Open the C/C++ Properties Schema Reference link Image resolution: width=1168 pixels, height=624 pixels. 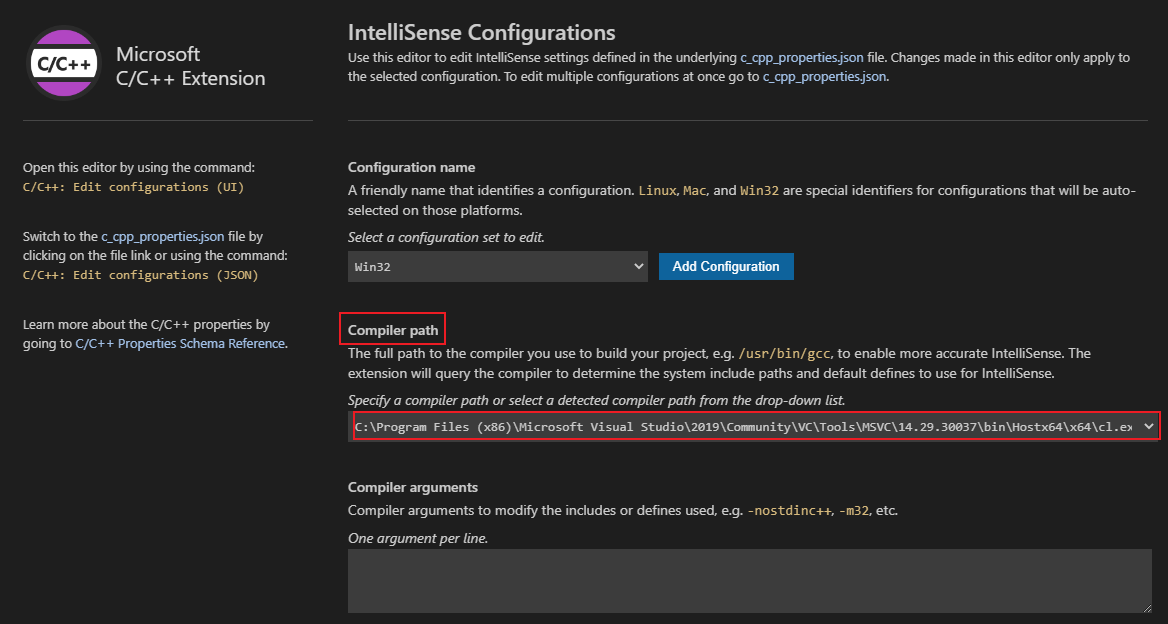180,344
